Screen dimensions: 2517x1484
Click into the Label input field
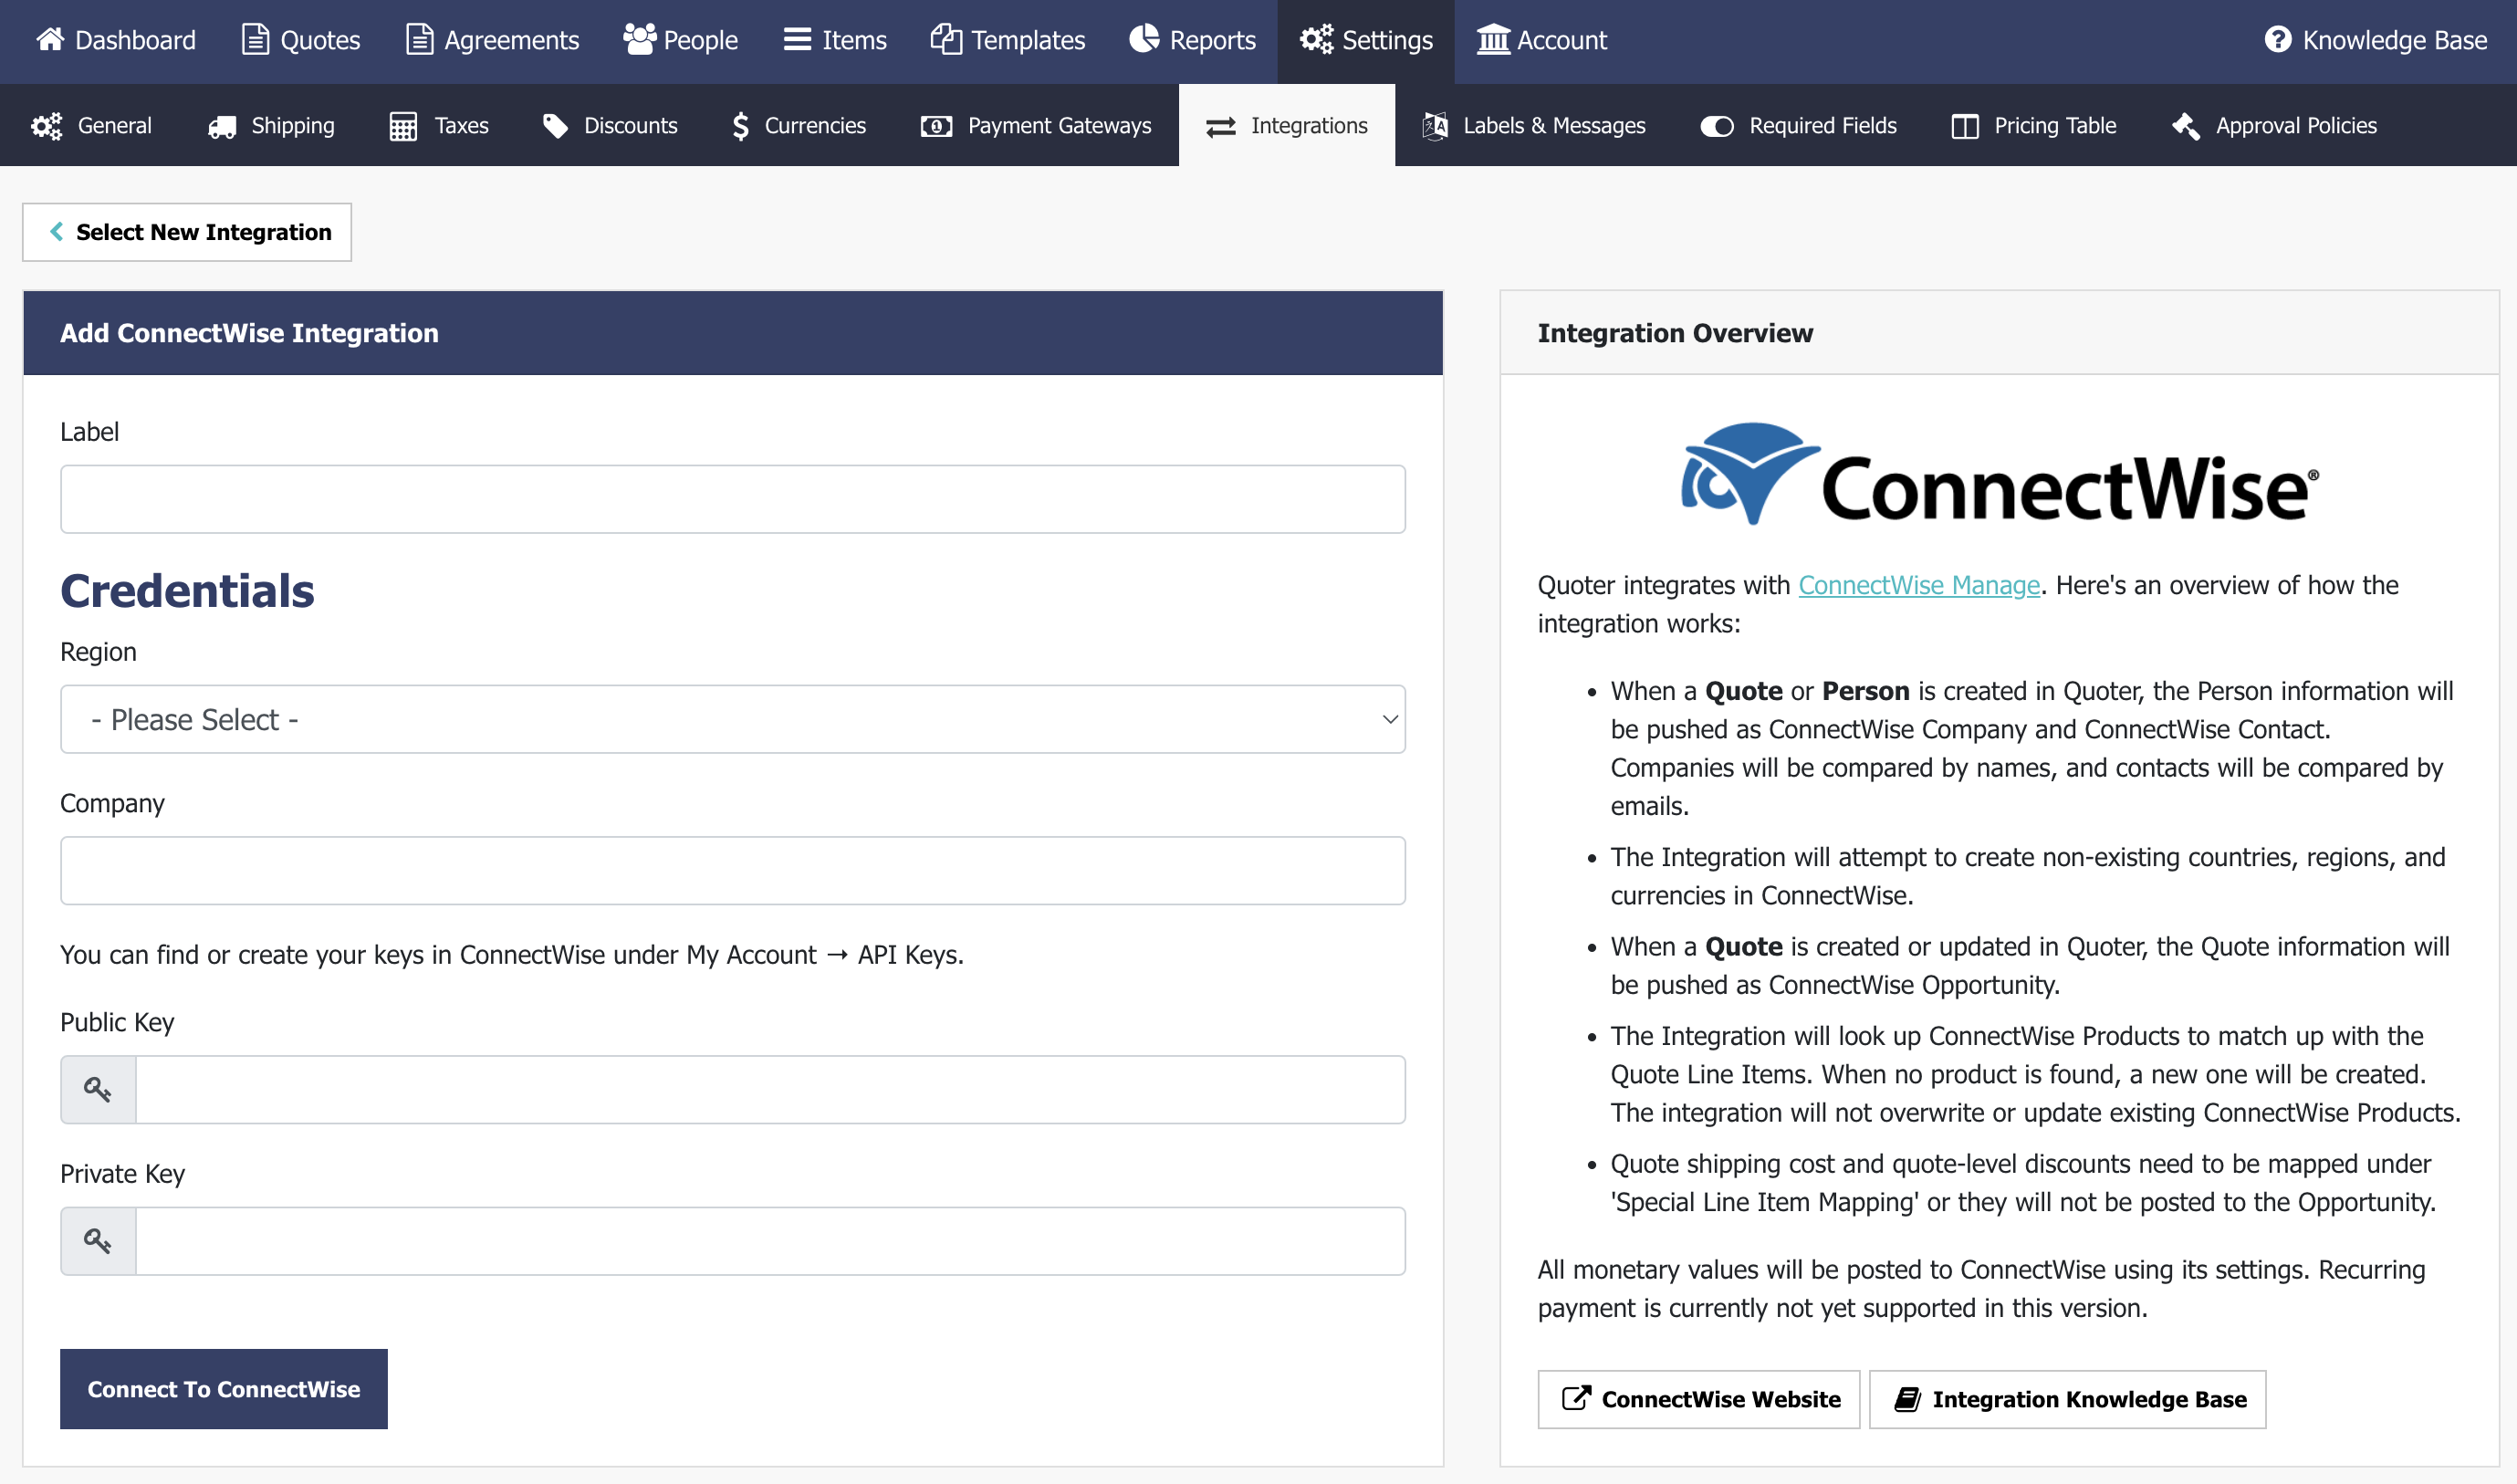[x=733, y=499]
